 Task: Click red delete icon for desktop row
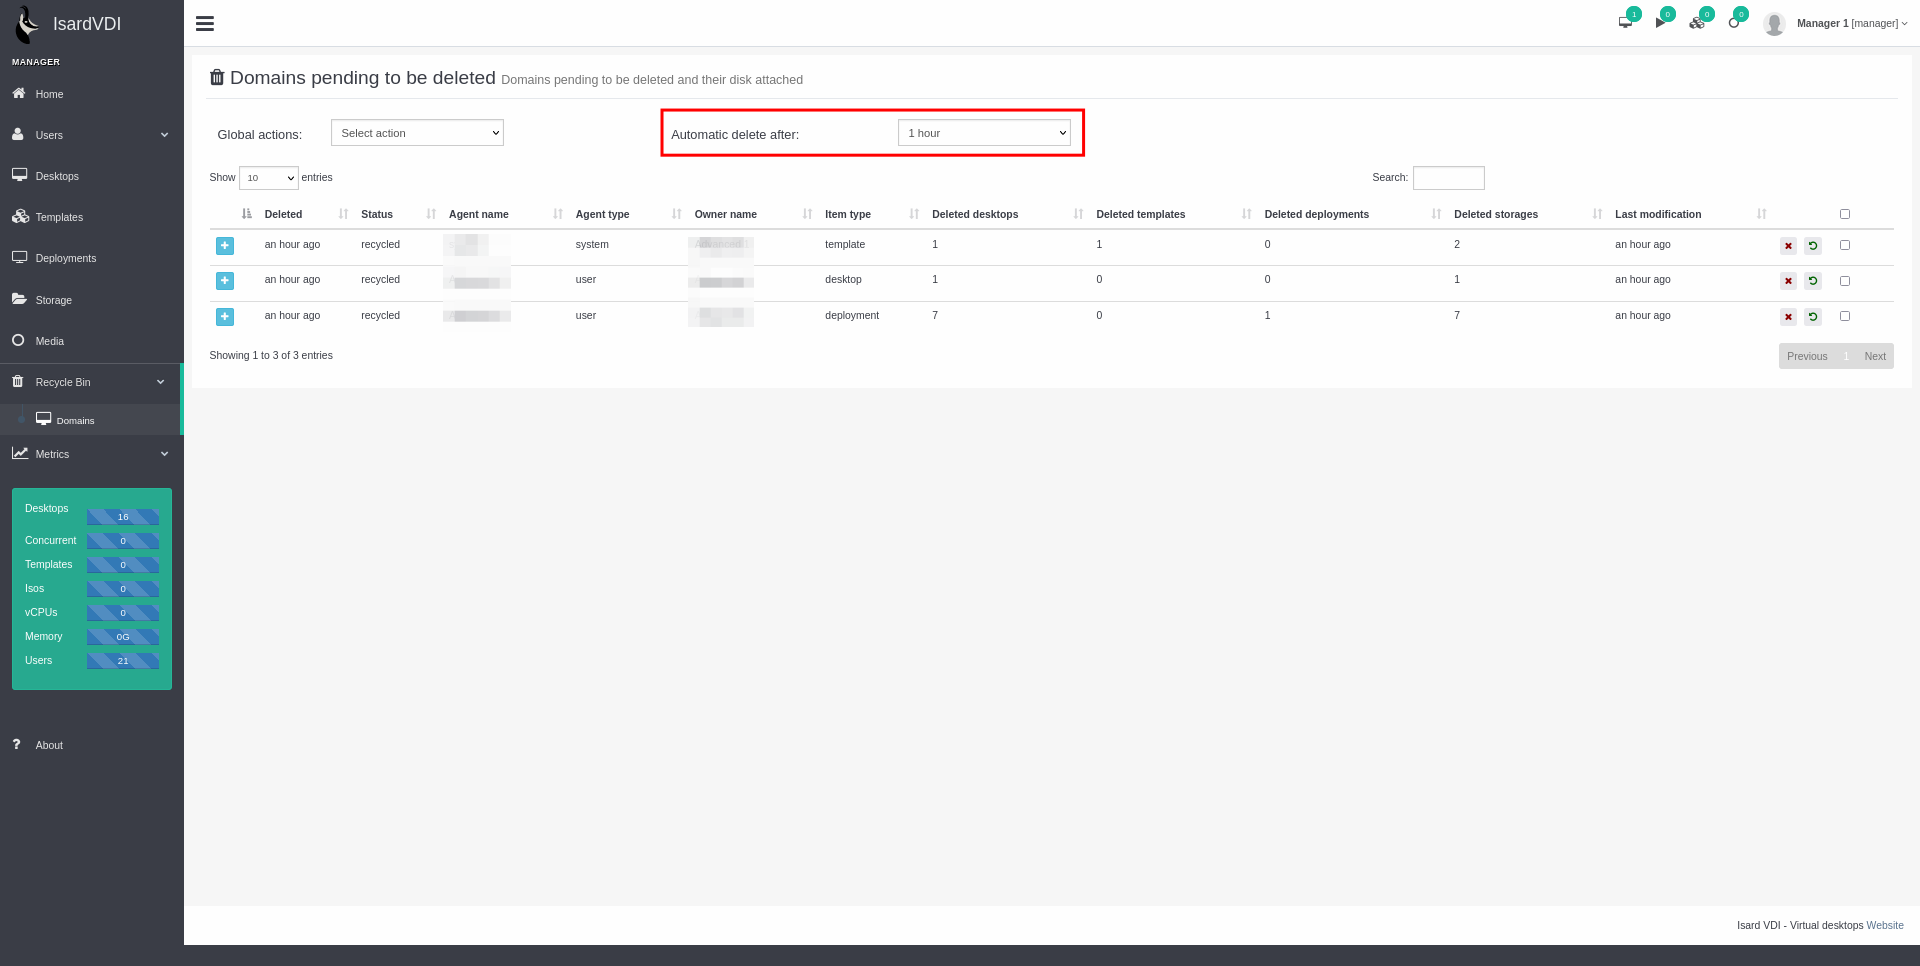(1788, 281)
